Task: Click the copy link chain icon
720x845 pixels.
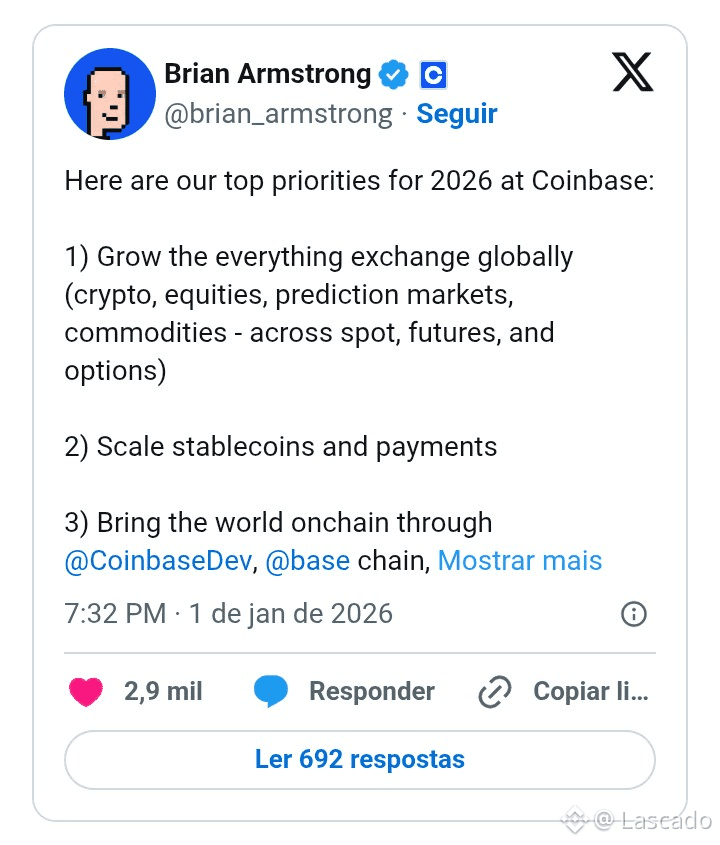Action: (495, 691)
